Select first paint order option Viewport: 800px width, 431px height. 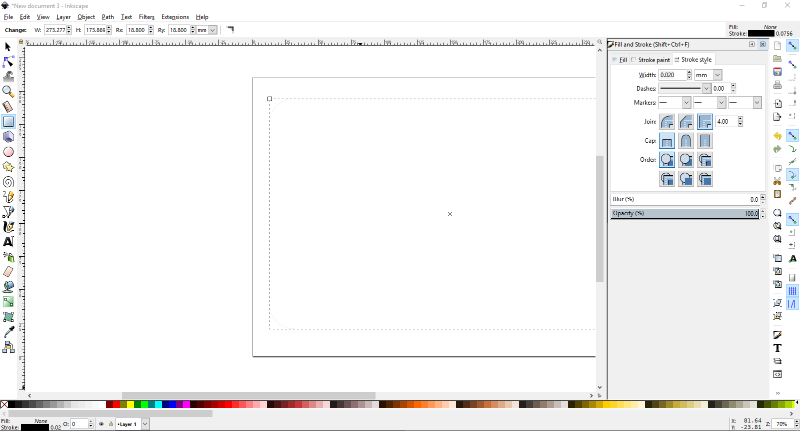(x=667, y=160)
